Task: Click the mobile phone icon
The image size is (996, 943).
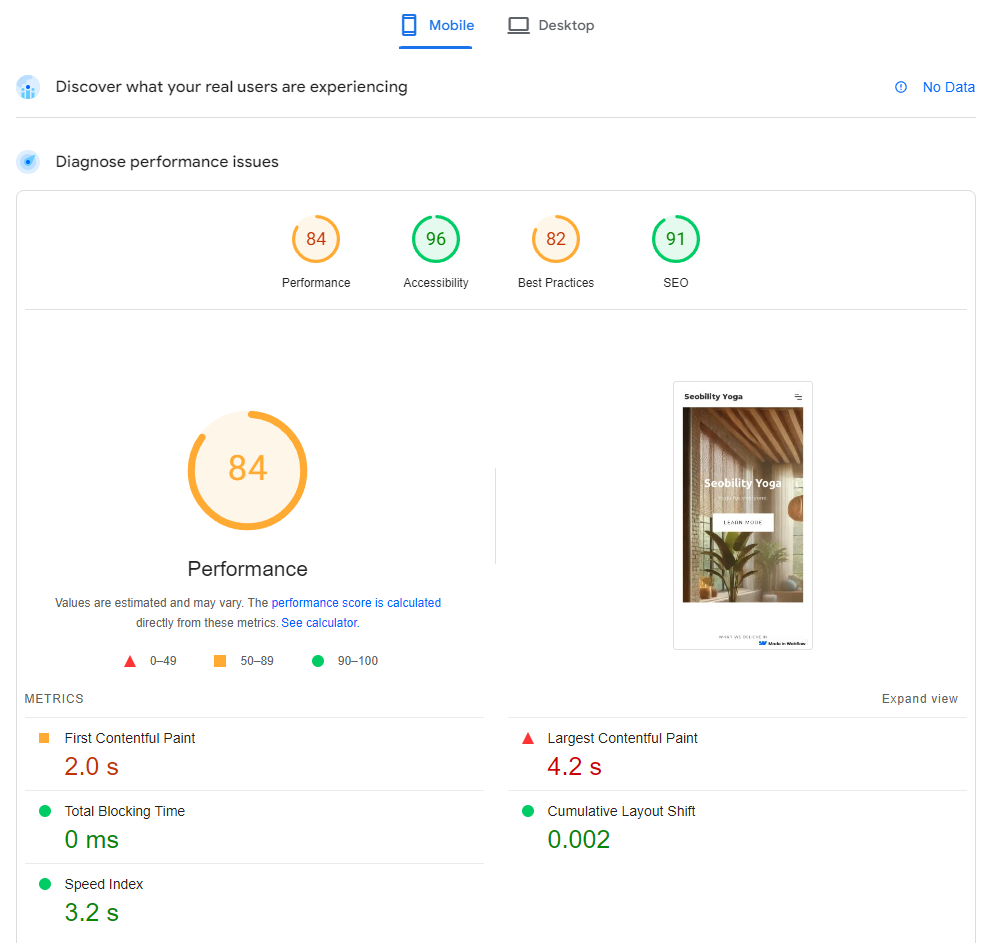Action: pyautogui.click(x=409, y=25)
